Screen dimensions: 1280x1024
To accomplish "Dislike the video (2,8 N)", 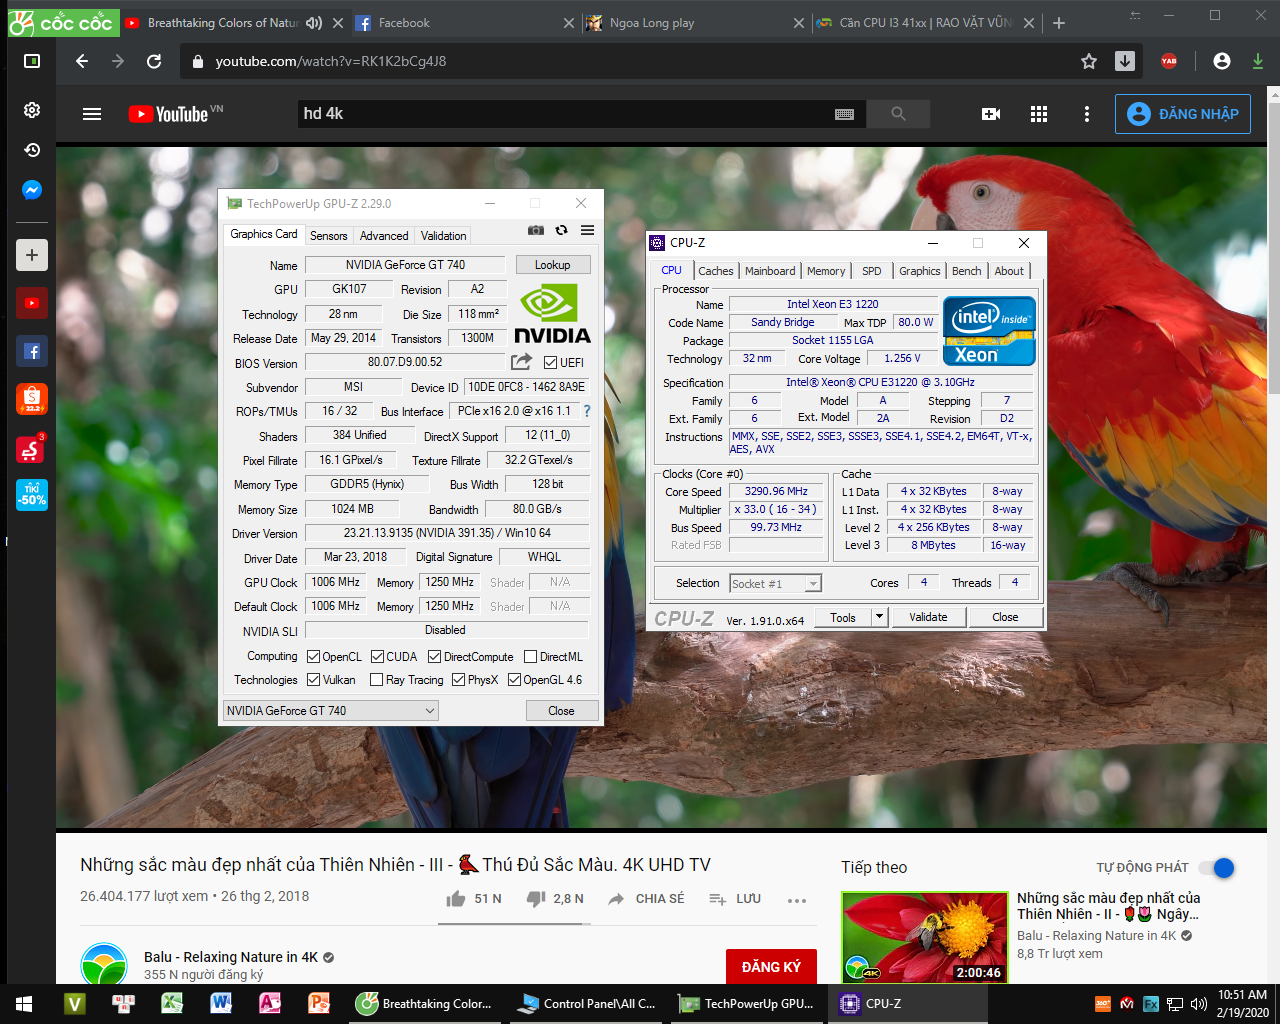I will (555, 899).
